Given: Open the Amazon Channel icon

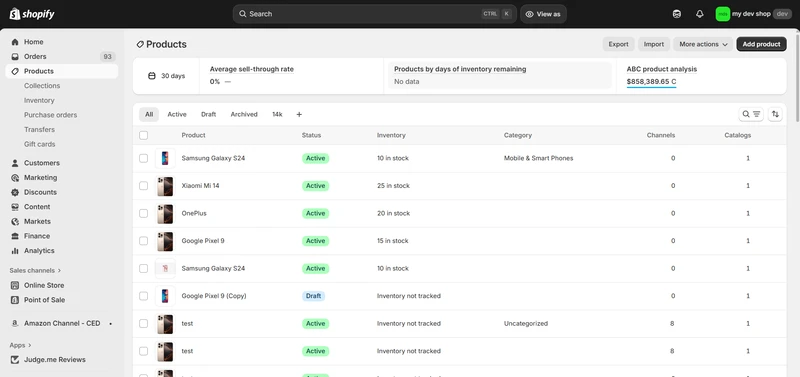Looking at the screenshot, I should (x=15, y=323).
